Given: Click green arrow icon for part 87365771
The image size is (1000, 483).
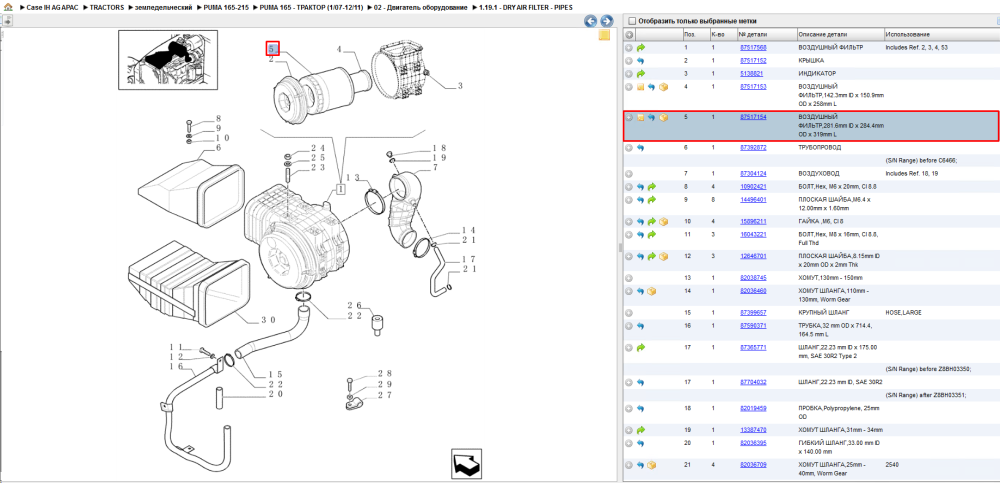Looking at the screenshot, I should (642, 348).
